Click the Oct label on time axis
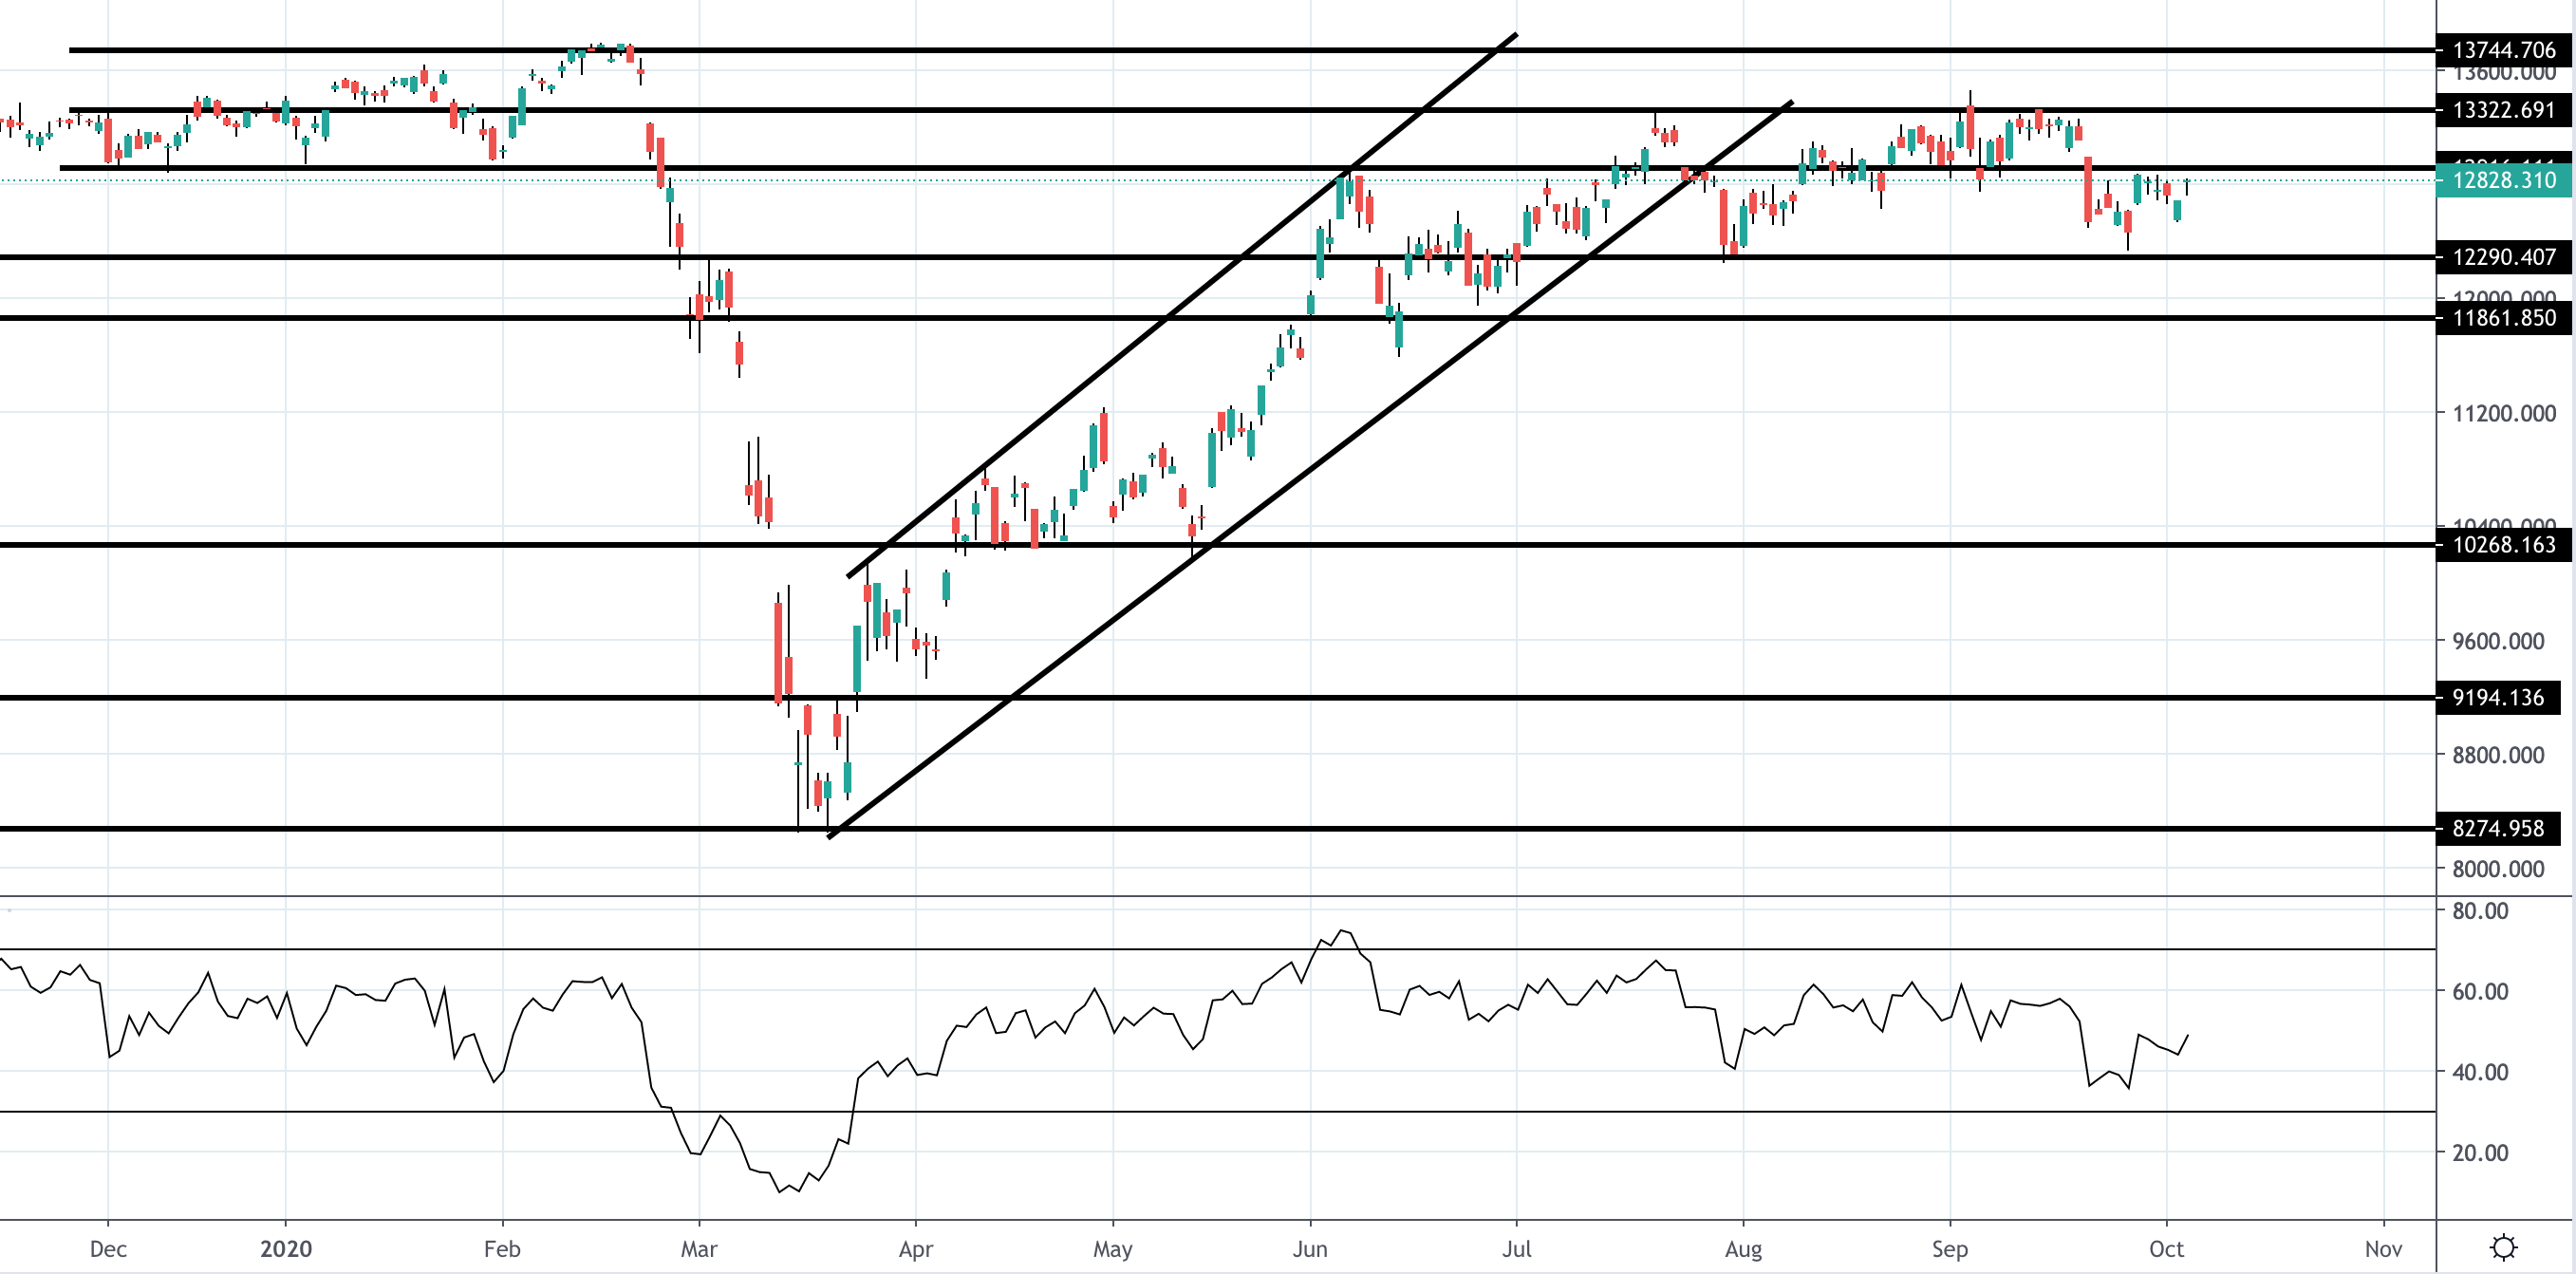Image resolution: width=2576 pixels, height=1274 pixels. coord(2167,1249)
